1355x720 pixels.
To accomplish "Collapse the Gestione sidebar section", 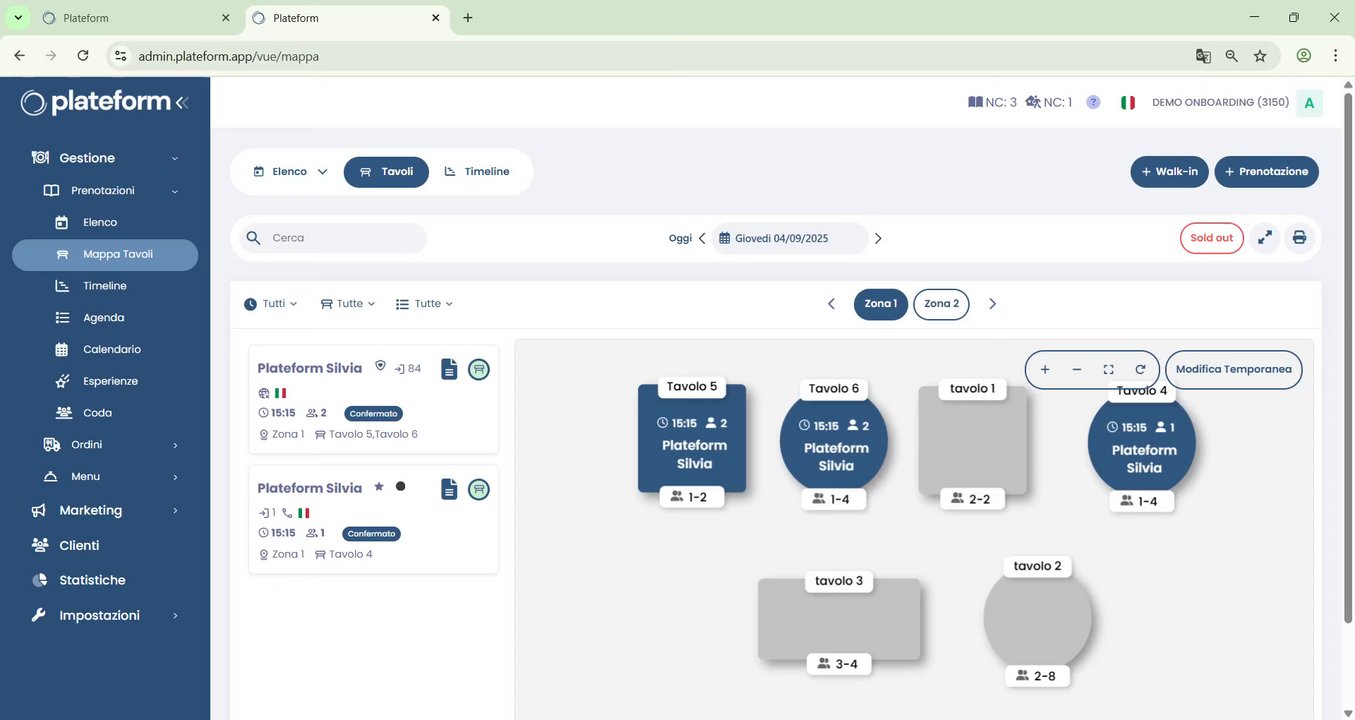I will 175,158.
